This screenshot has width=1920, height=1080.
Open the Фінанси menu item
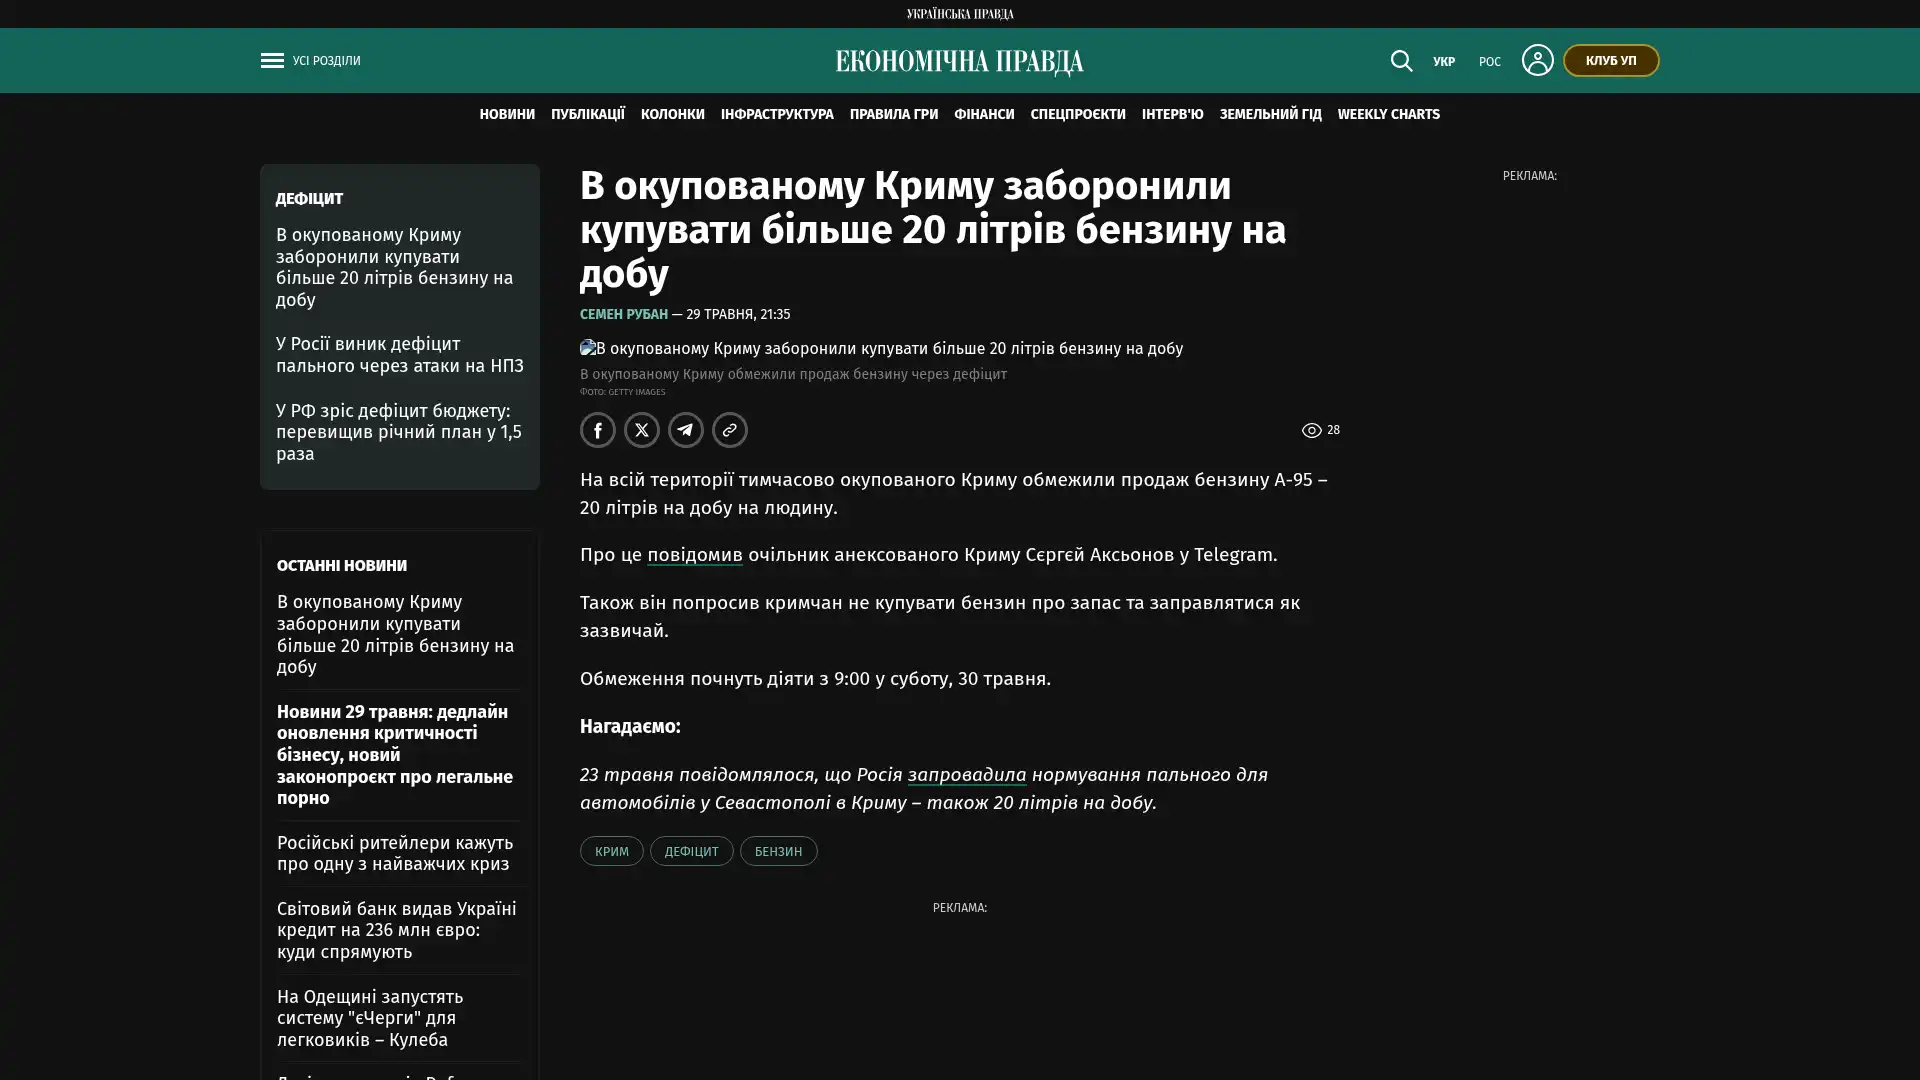click(984, 115)
